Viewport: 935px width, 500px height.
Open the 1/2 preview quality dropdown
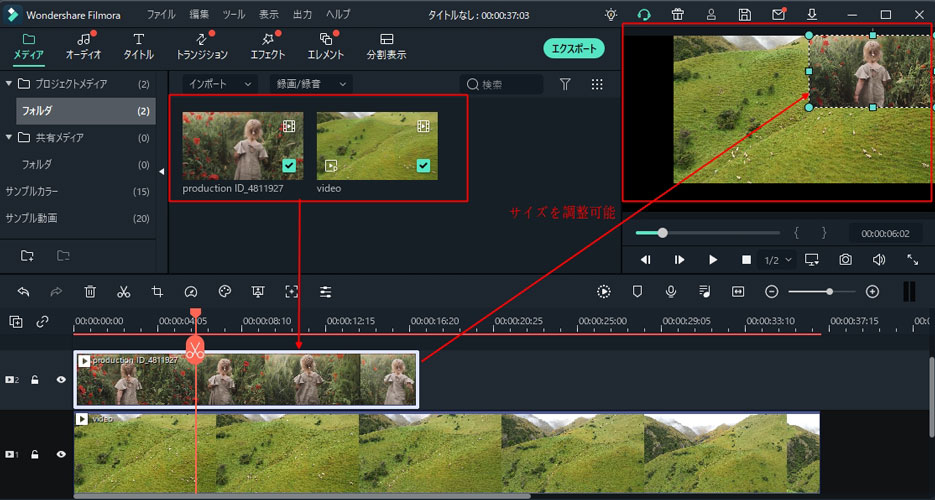coord(777,260)
